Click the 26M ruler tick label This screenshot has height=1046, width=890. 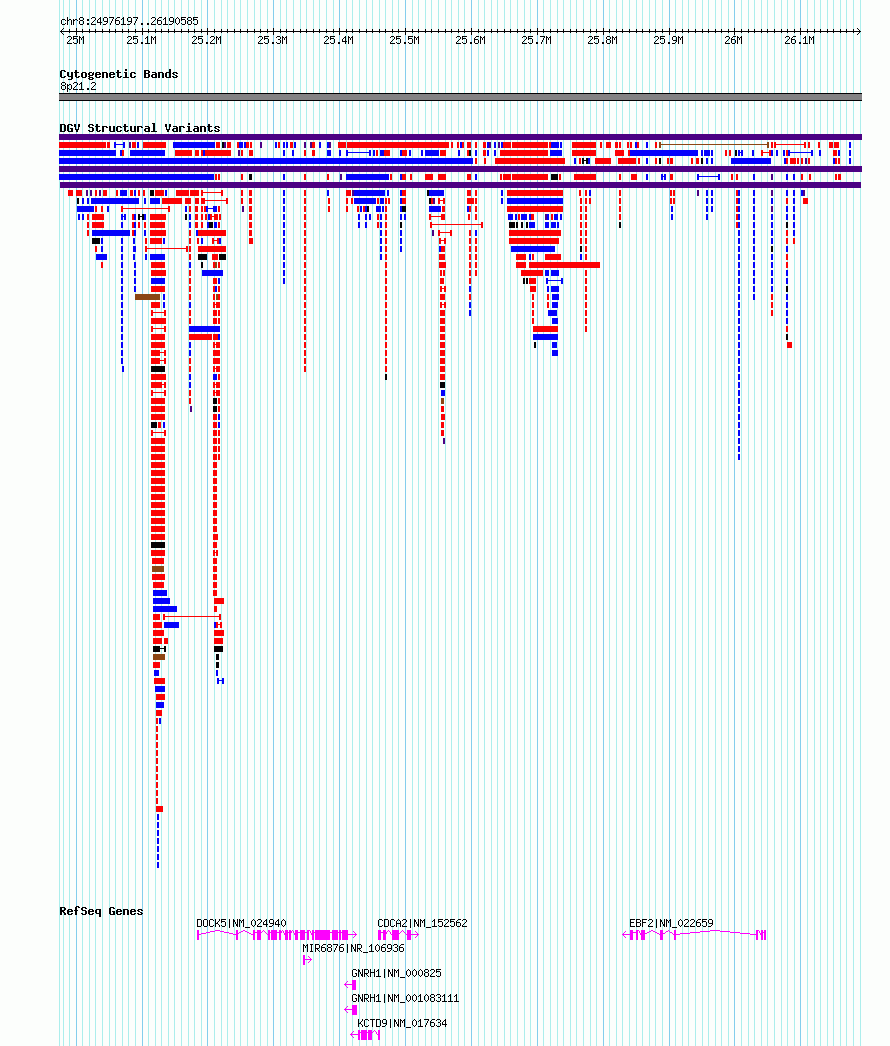click(x=733, y=40)
